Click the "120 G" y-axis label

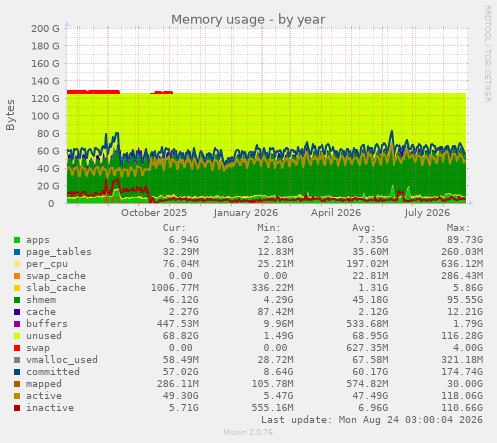(x=45, y=99)
